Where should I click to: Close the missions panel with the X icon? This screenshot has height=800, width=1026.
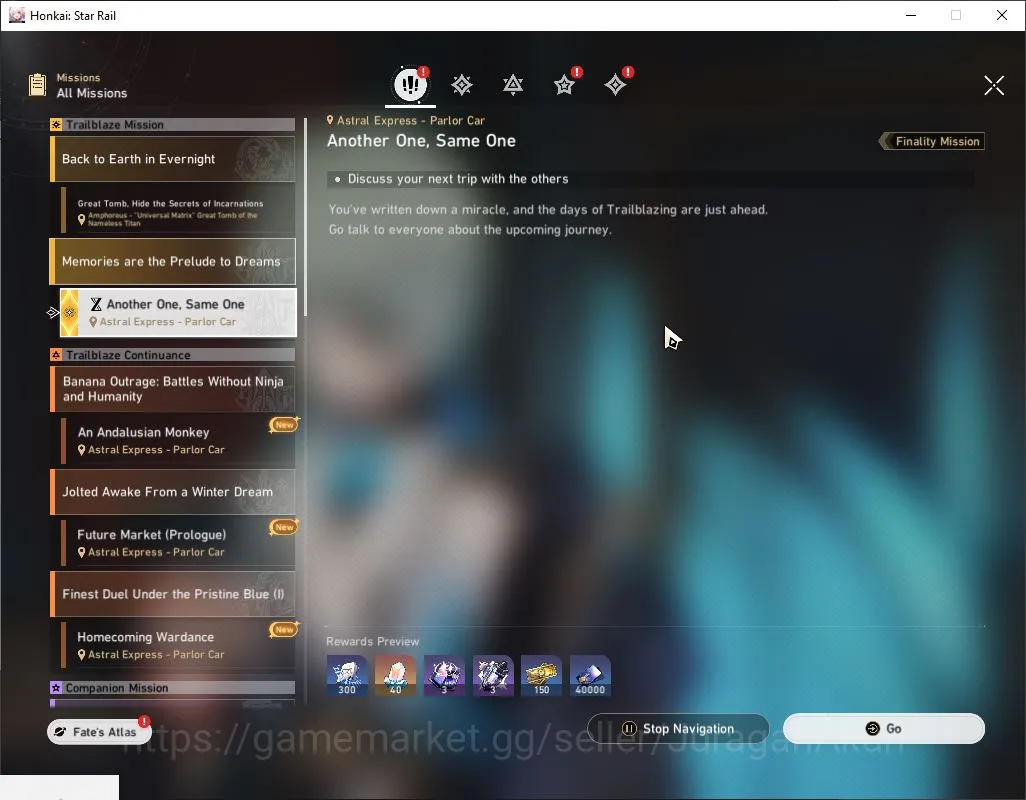993,85
